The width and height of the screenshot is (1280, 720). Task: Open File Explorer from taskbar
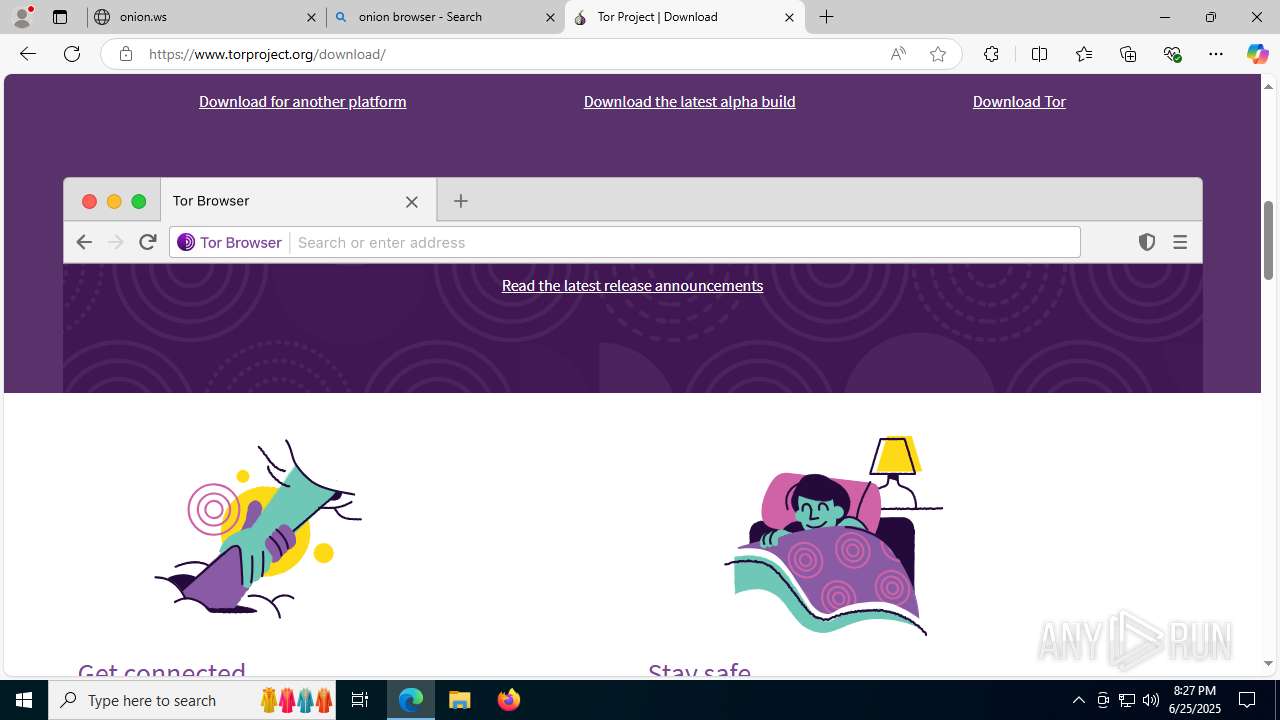pyautogui.click(x=459, y=700)
